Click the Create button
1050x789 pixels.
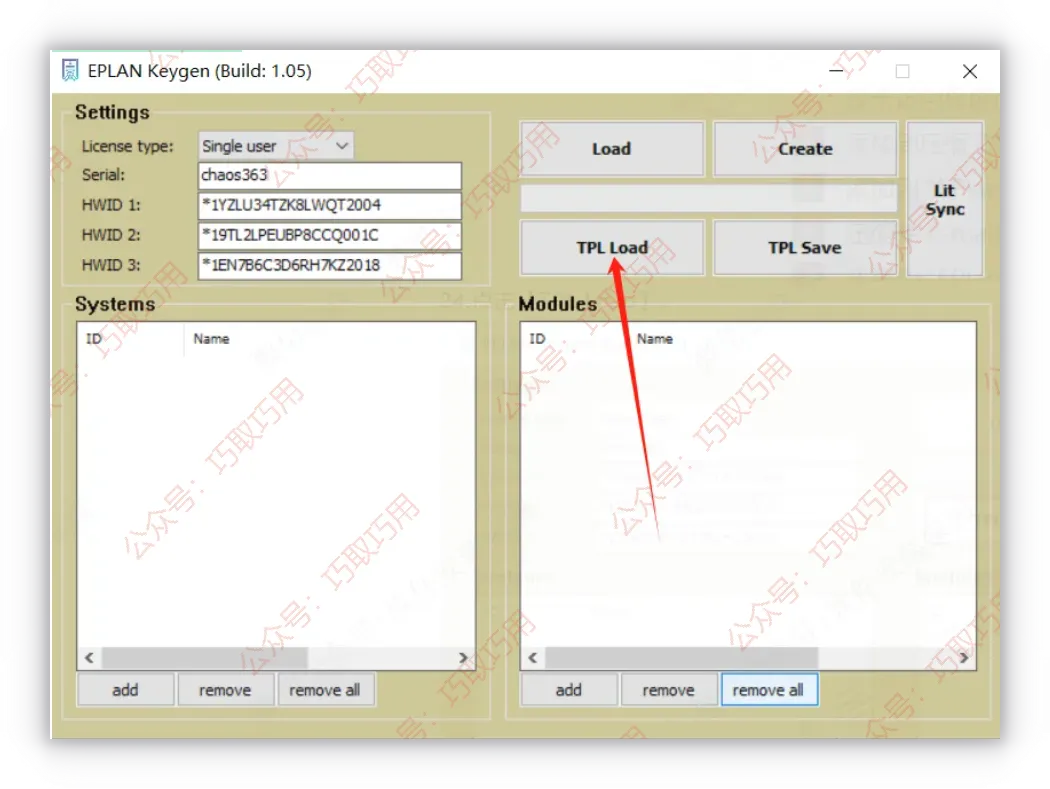tap(806, 149)
